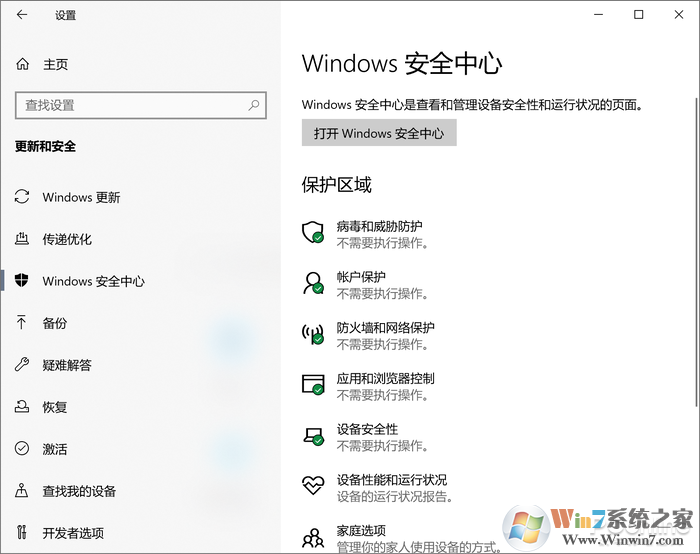Screen dimensions: 700x554
Task: Click the 设备安全性 laptop icon
Action: (313, 436)
